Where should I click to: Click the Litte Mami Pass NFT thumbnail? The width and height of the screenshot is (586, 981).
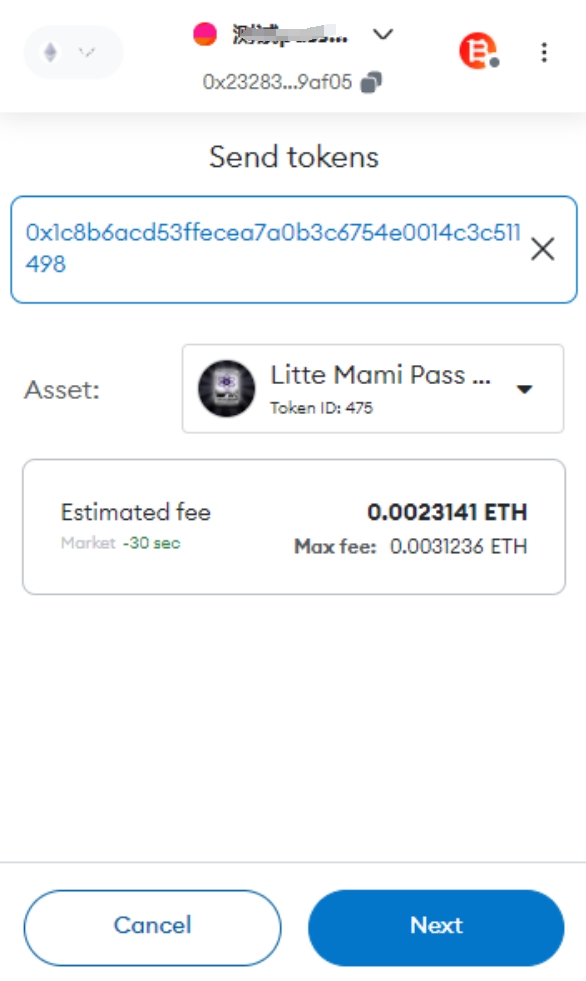(x=226, y=389)
